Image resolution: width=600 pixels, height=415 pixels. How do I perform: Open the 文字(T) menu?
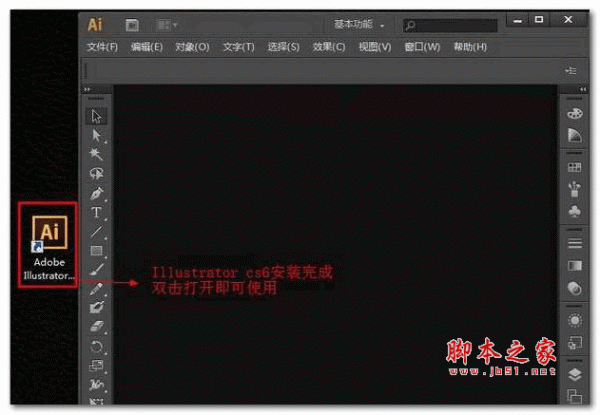[x=238, y=47]
